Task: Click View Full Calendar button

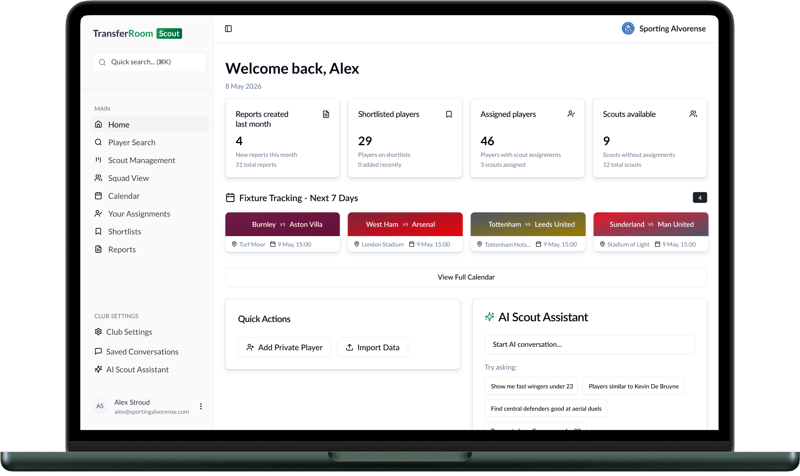Action: (466, 277)
